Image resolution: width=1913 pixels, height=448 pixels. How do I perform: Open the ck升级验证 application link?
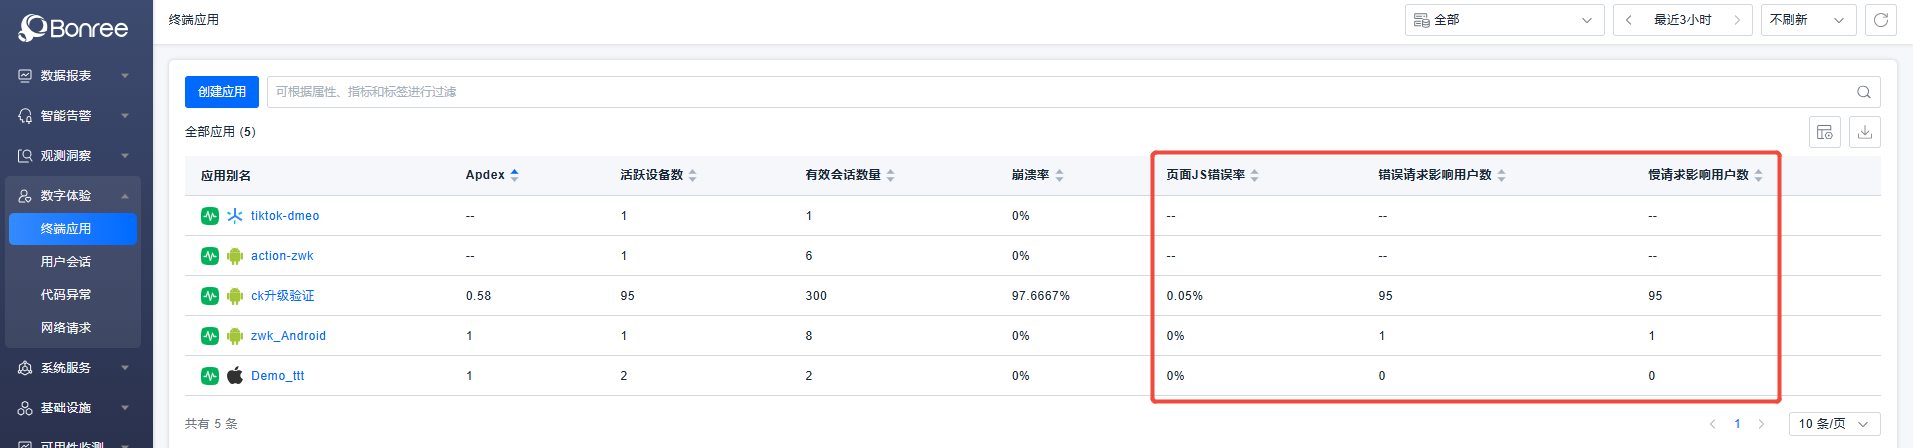point(282,296)
